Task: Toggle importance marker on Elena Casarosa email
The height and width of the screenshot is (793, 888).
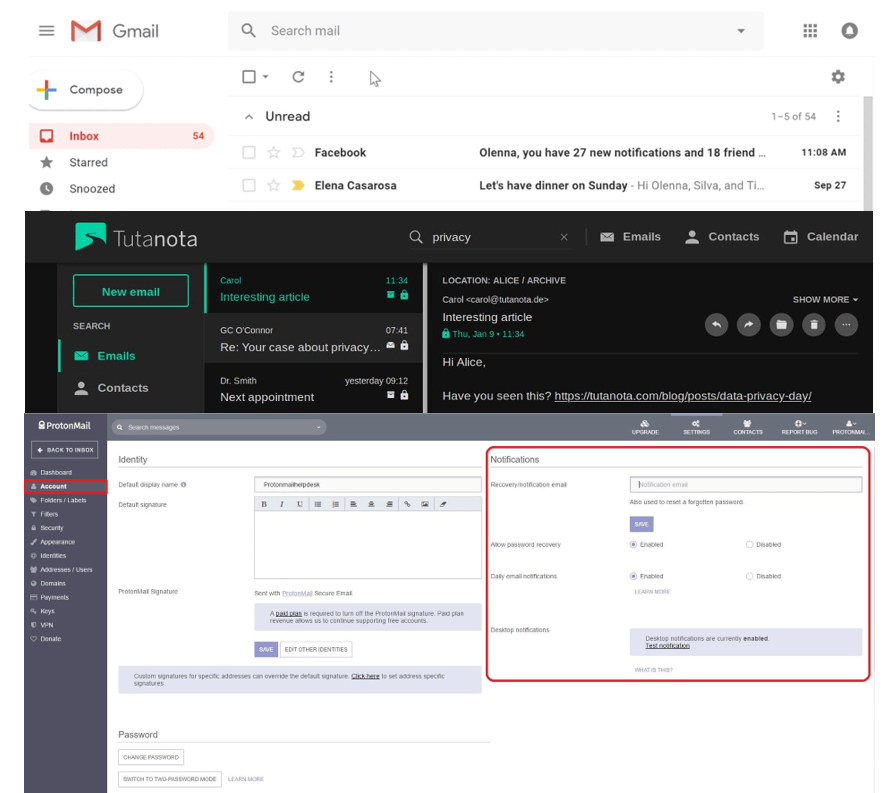Action: [298, 185]
